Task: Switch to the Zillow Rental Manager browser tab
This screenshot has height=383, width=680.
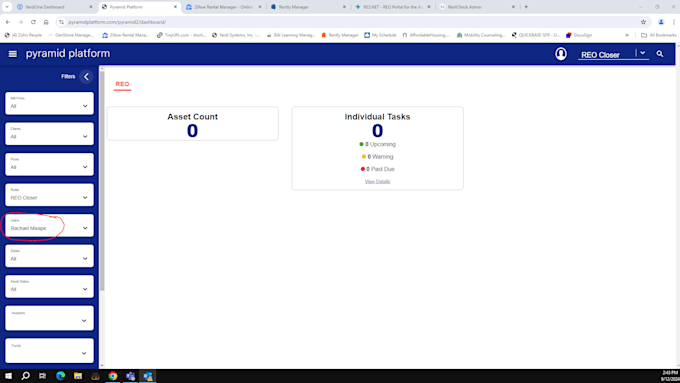Action: 223,7
